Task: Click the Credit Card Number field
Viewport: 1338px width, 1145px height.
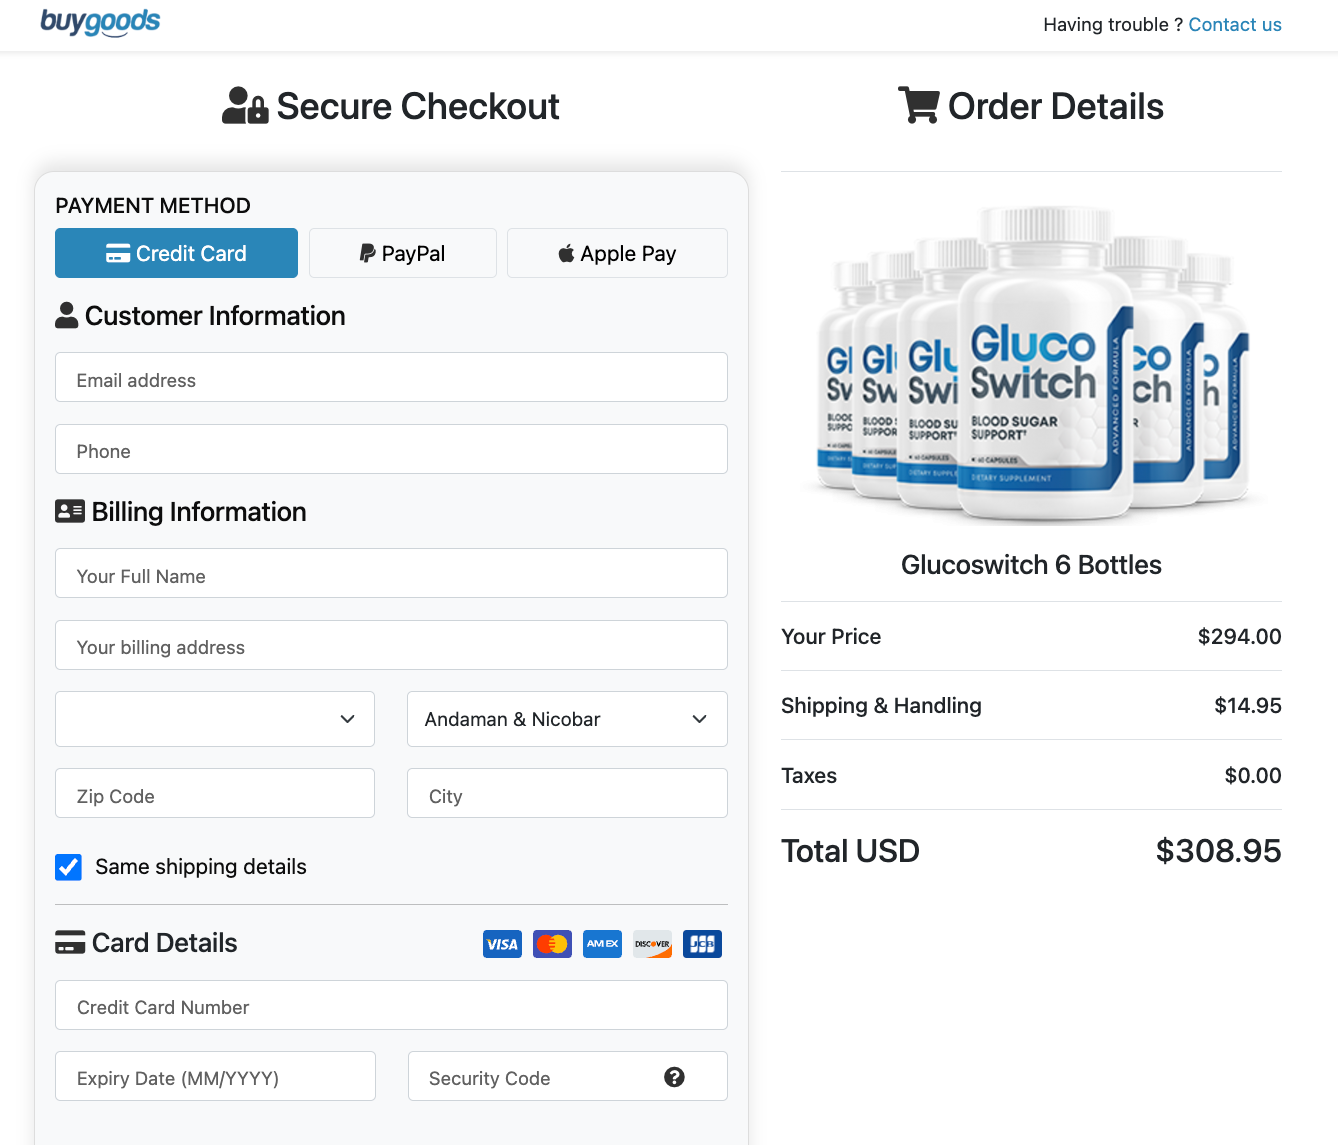Action: pos(391,1005)
